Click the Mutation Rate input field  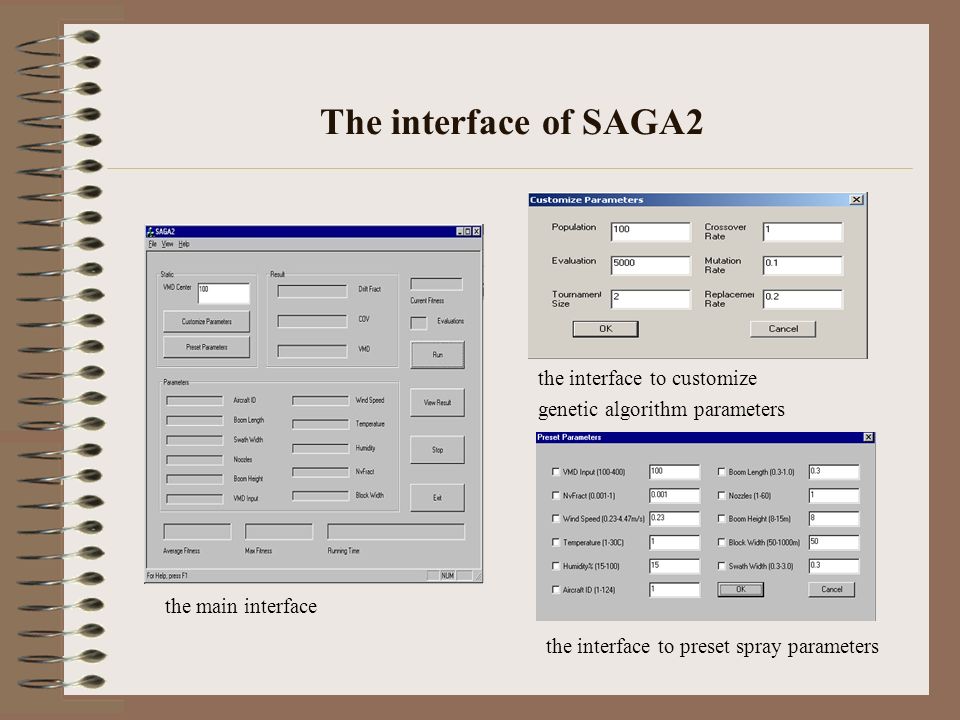tap(803, 265)
